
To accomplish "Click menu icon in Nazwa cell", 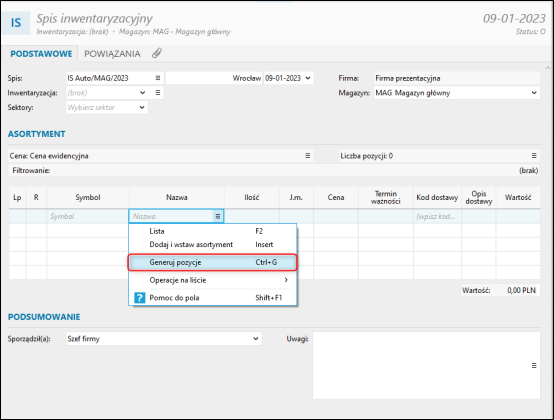I will point(218,216).
